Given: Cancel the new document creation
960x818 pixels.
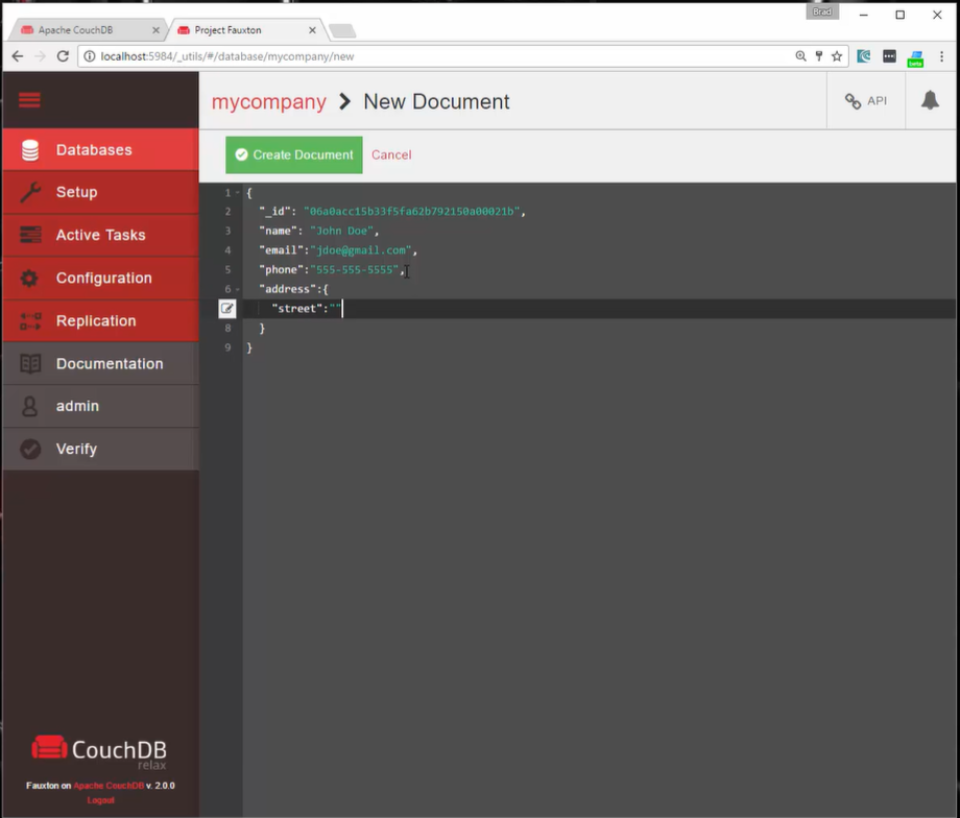Looking at the screenshot, I should tap(391, 155).
